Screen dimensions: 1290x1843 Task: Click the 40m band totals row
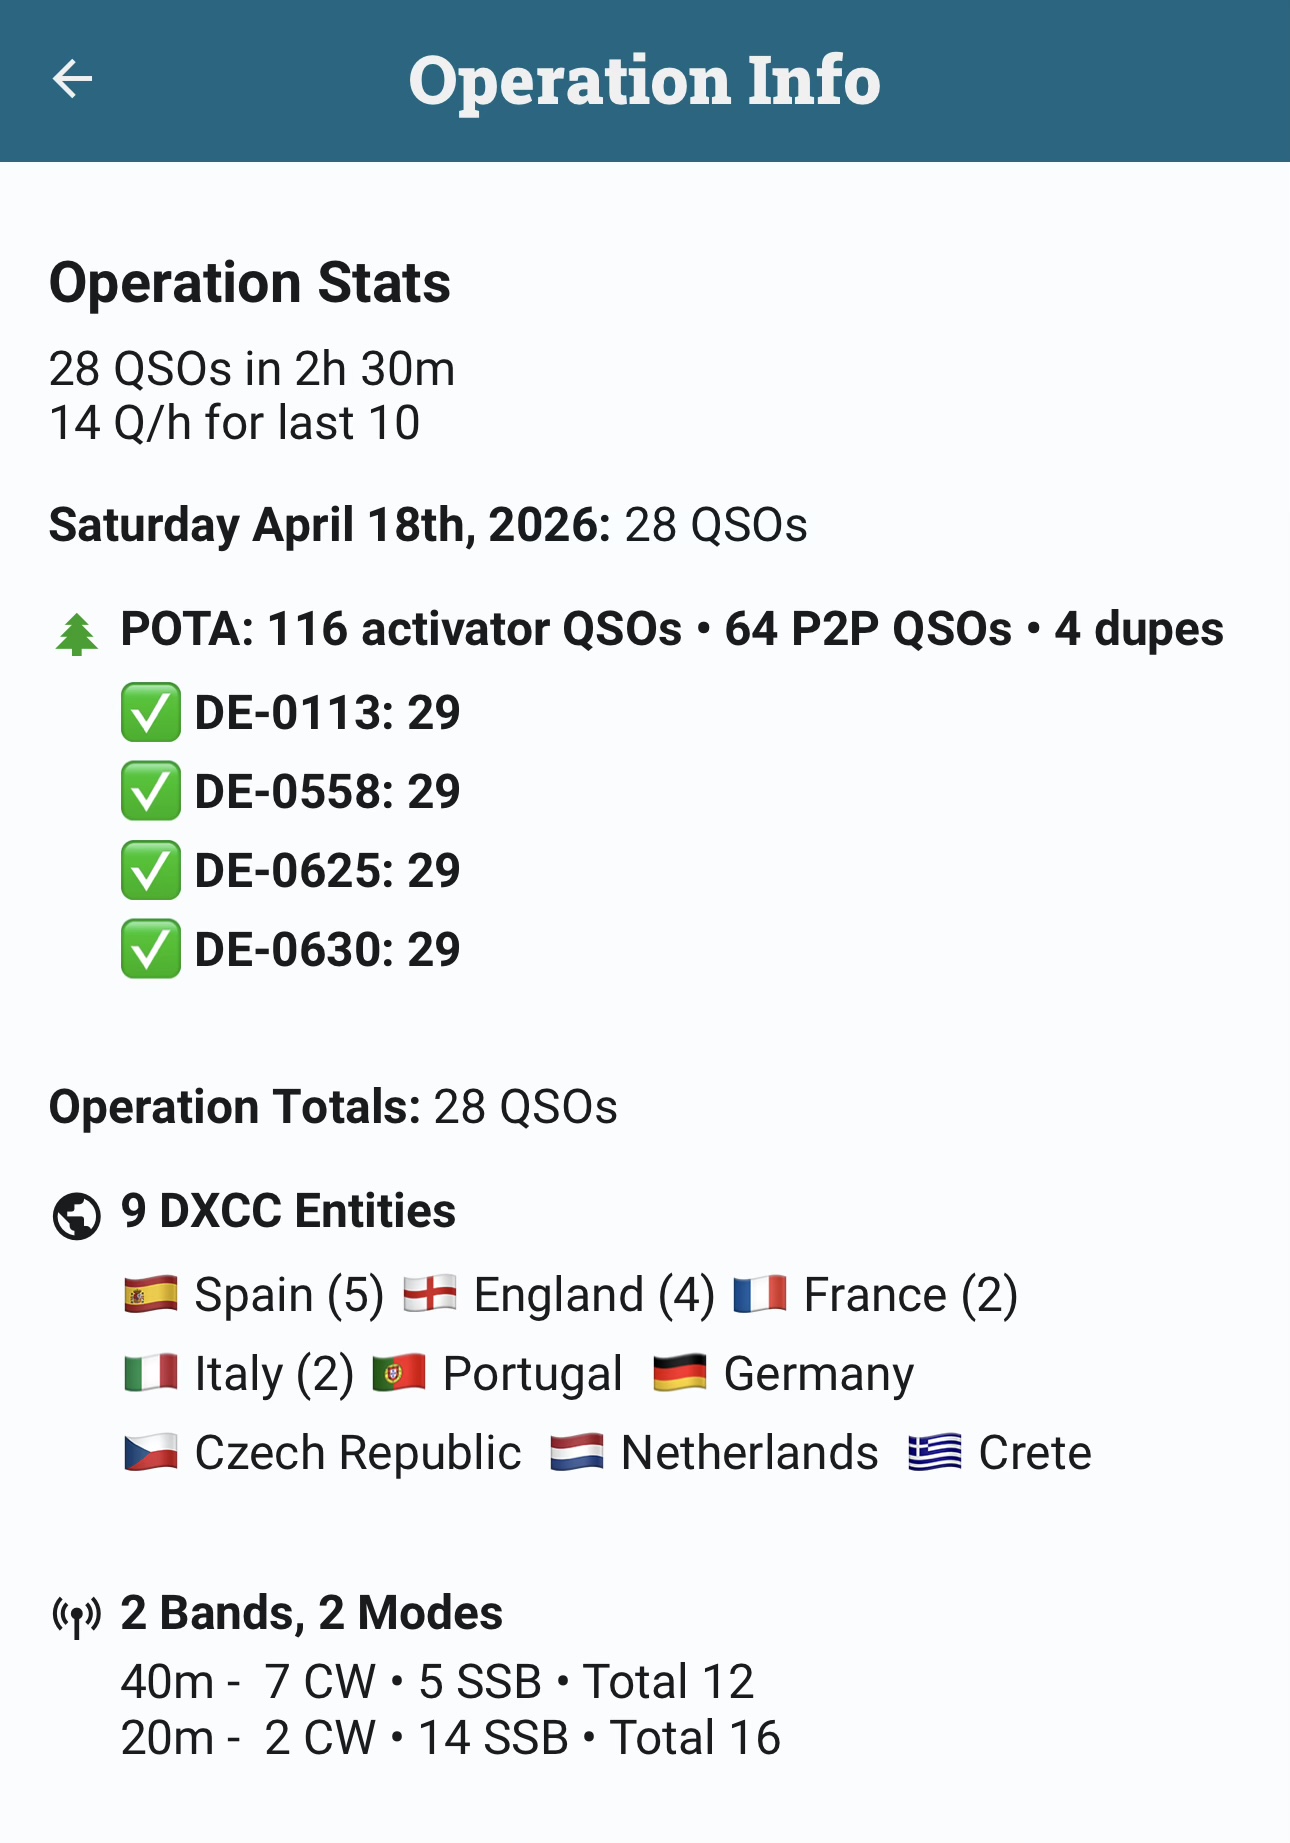click(437, 1682)
